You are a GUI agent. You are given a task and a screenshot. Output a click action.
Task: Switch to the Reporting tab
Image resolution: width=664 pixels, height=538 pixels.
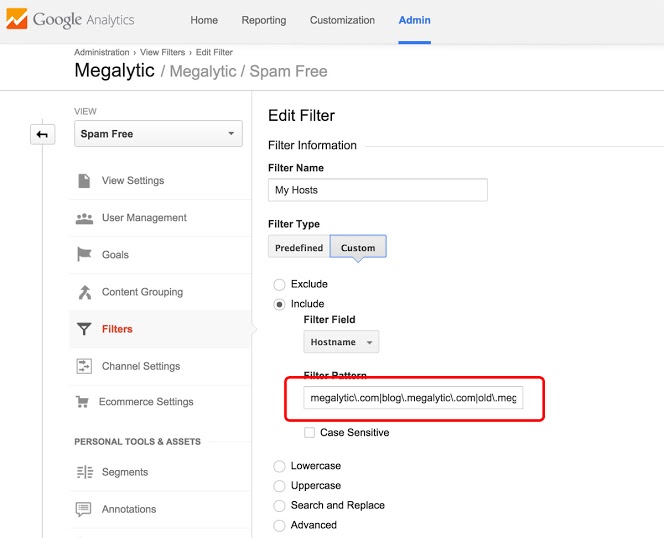pos(263,20)
